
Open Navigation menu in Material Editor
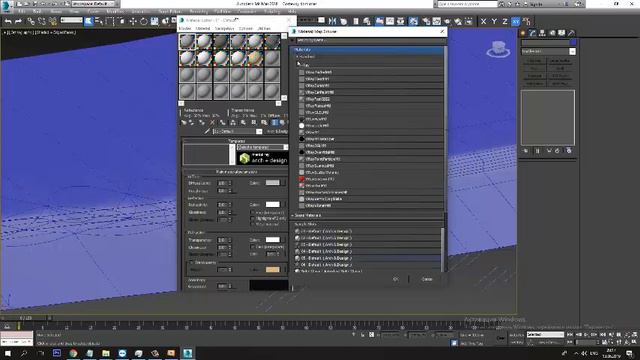pyautogui.click(x=224, y=29)
